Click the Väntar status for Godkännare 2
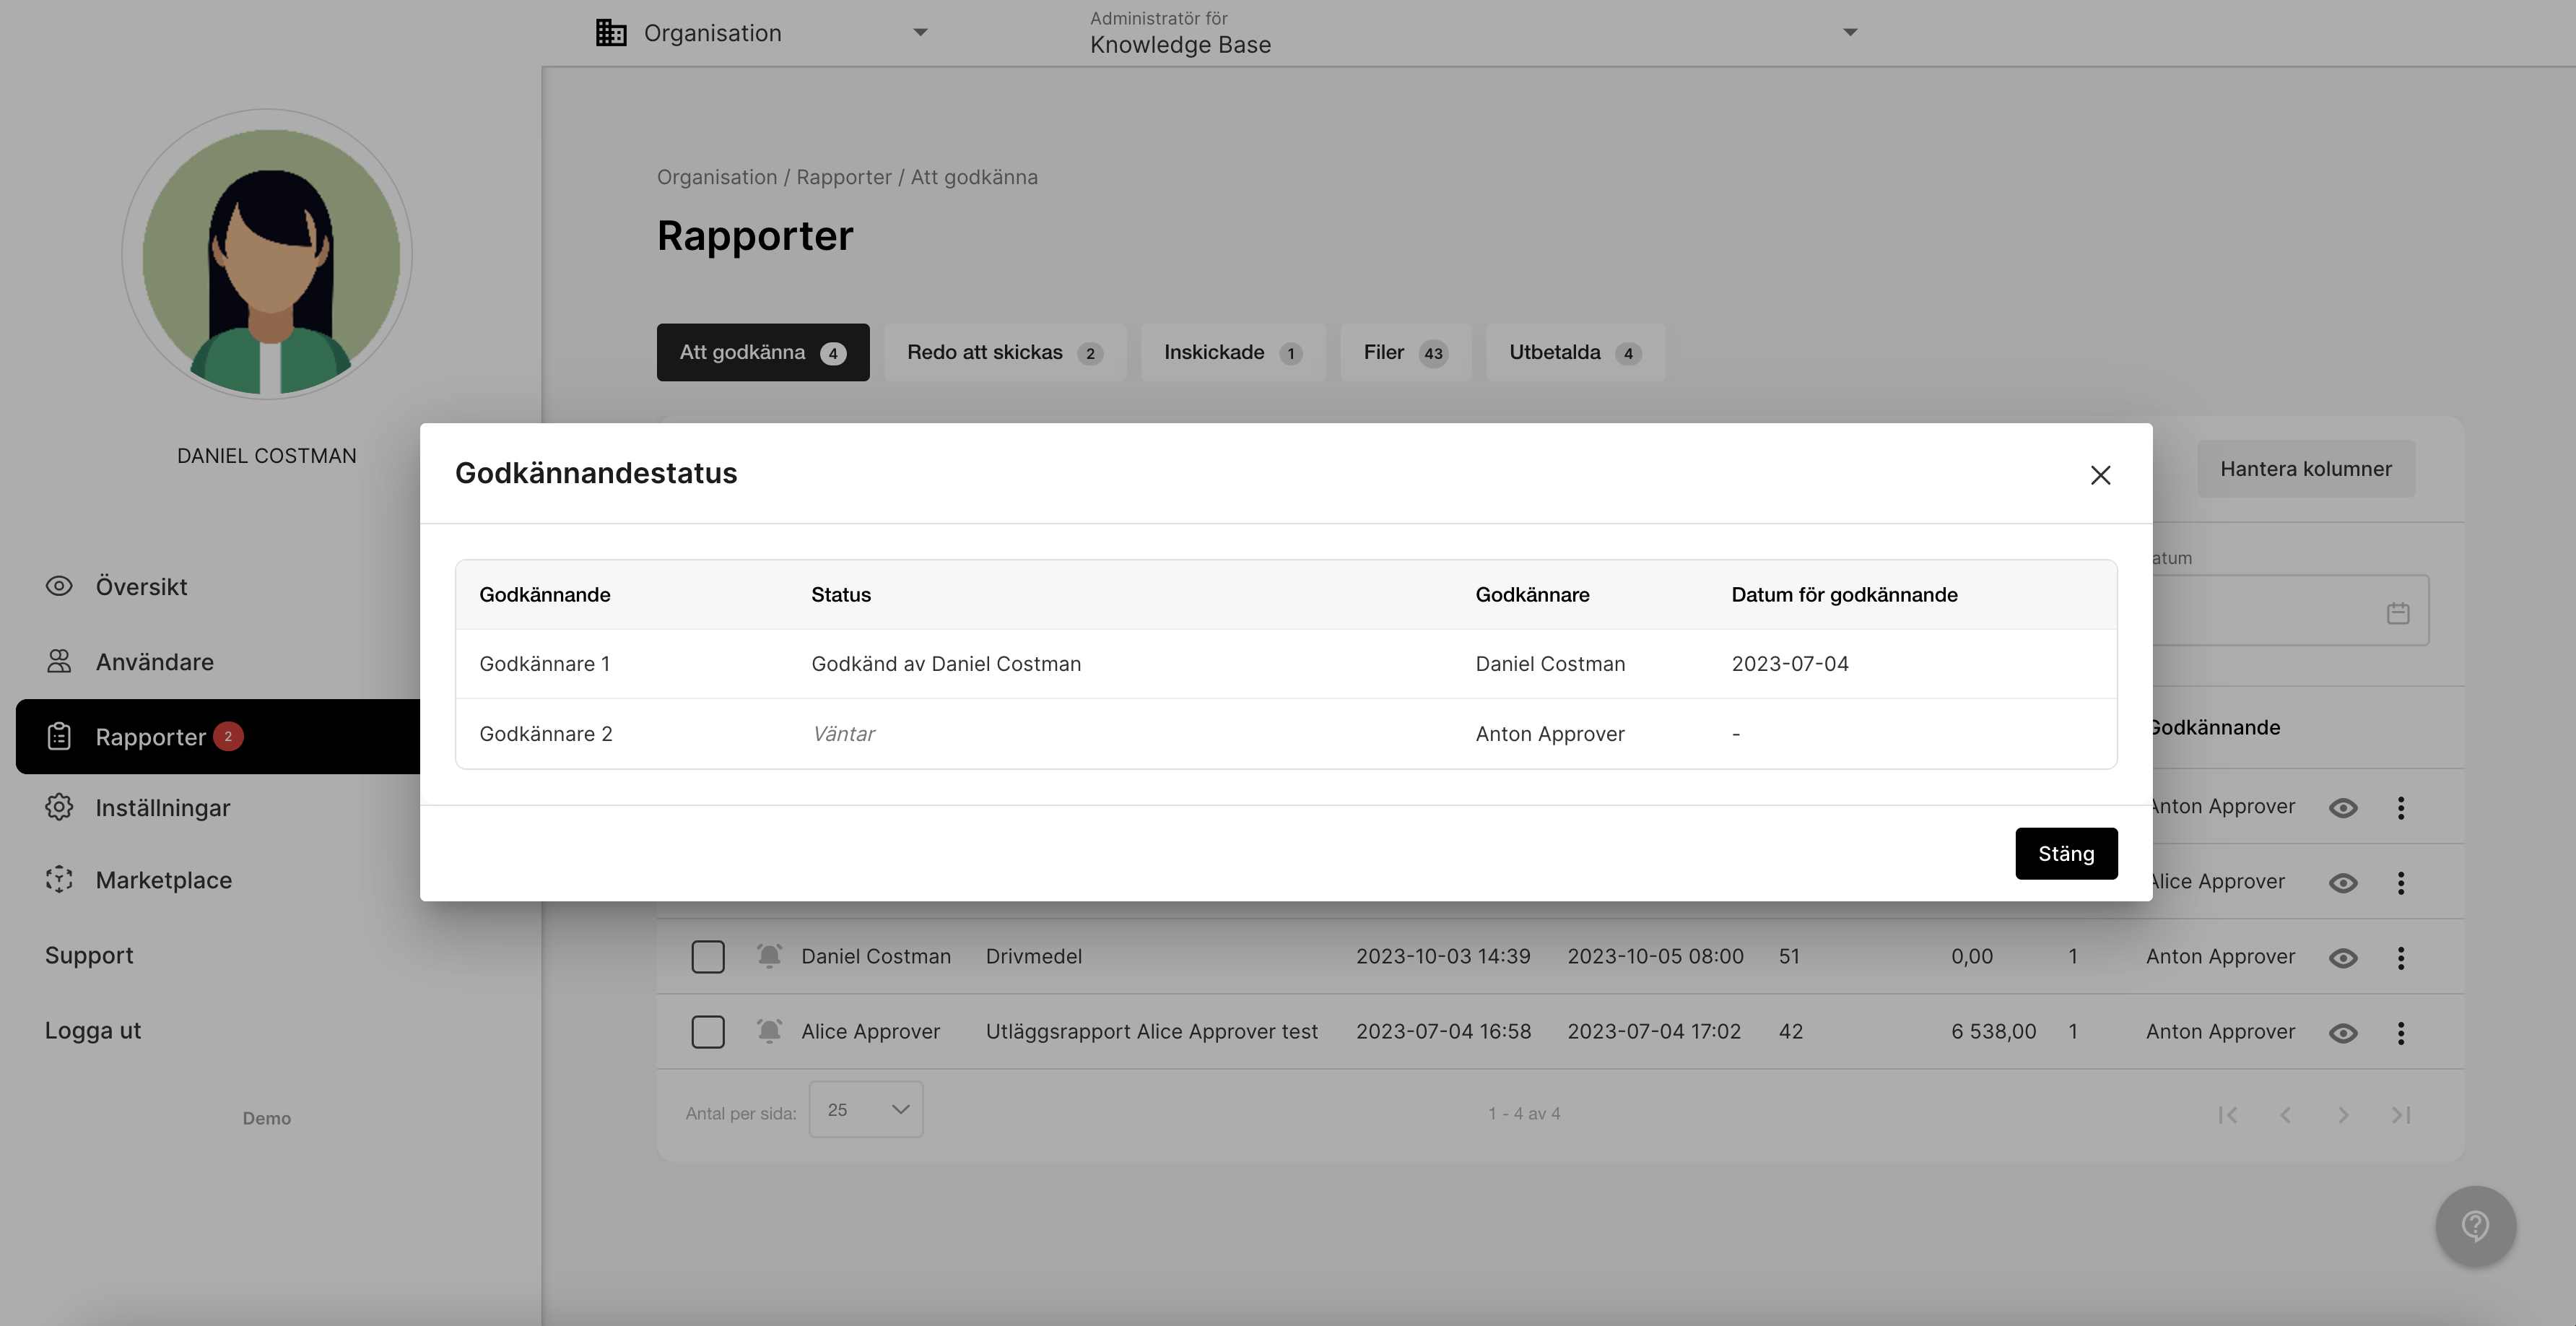Viewport: 2576px width, 1326px height. tap(843, 733)
